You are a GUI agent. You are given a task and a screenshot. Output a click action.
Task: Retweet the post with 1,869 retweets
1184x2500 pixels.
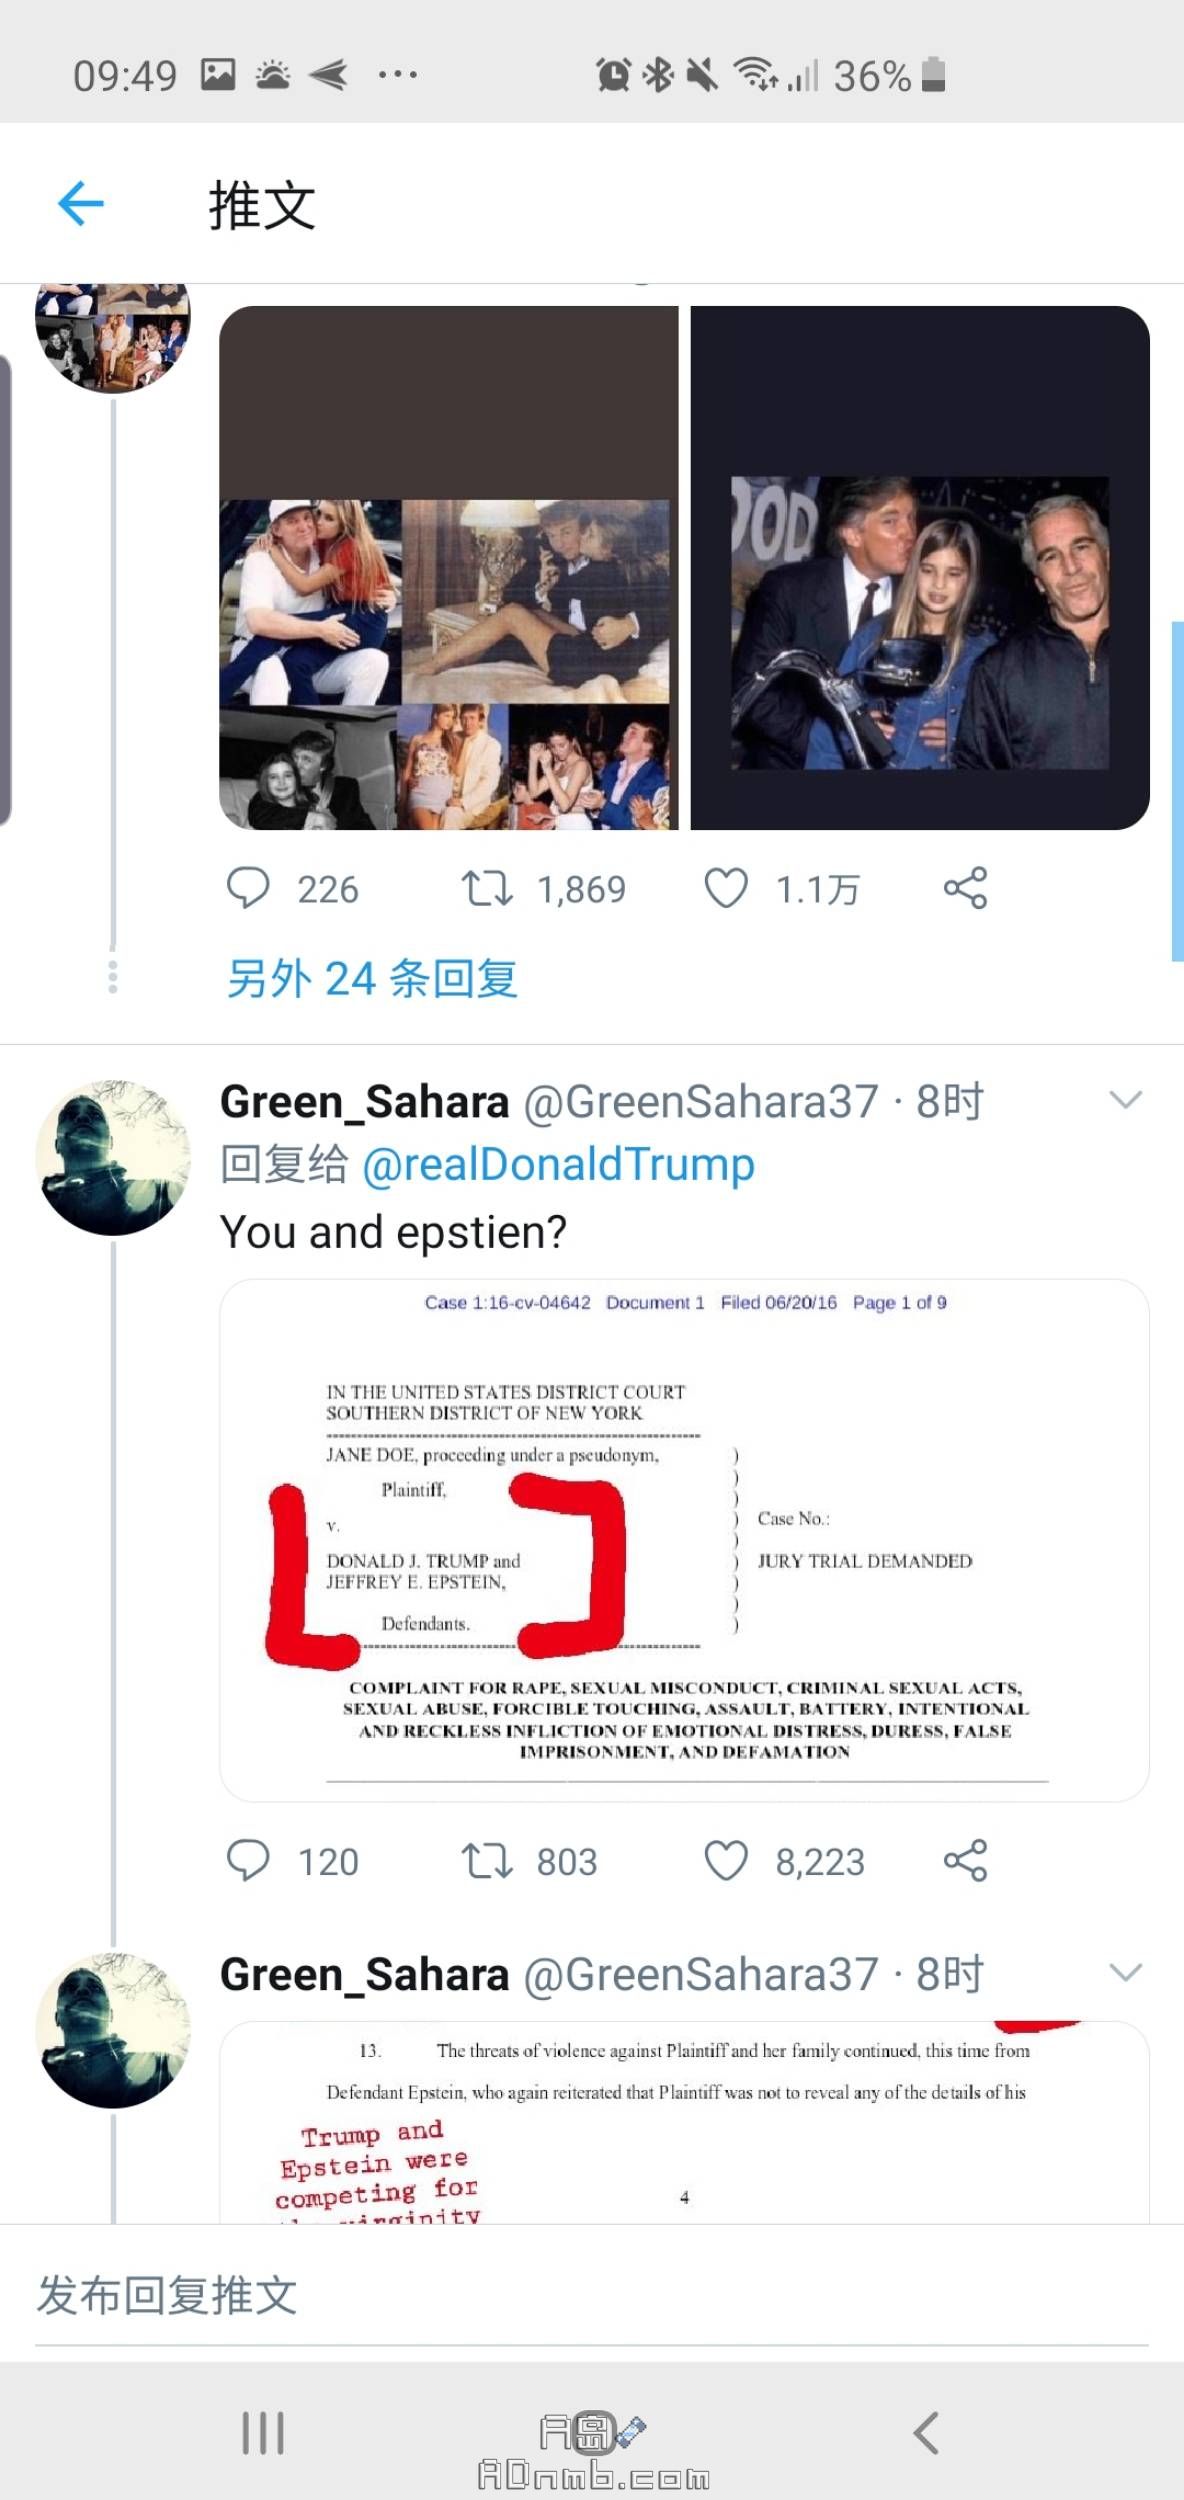pos(487,888)
